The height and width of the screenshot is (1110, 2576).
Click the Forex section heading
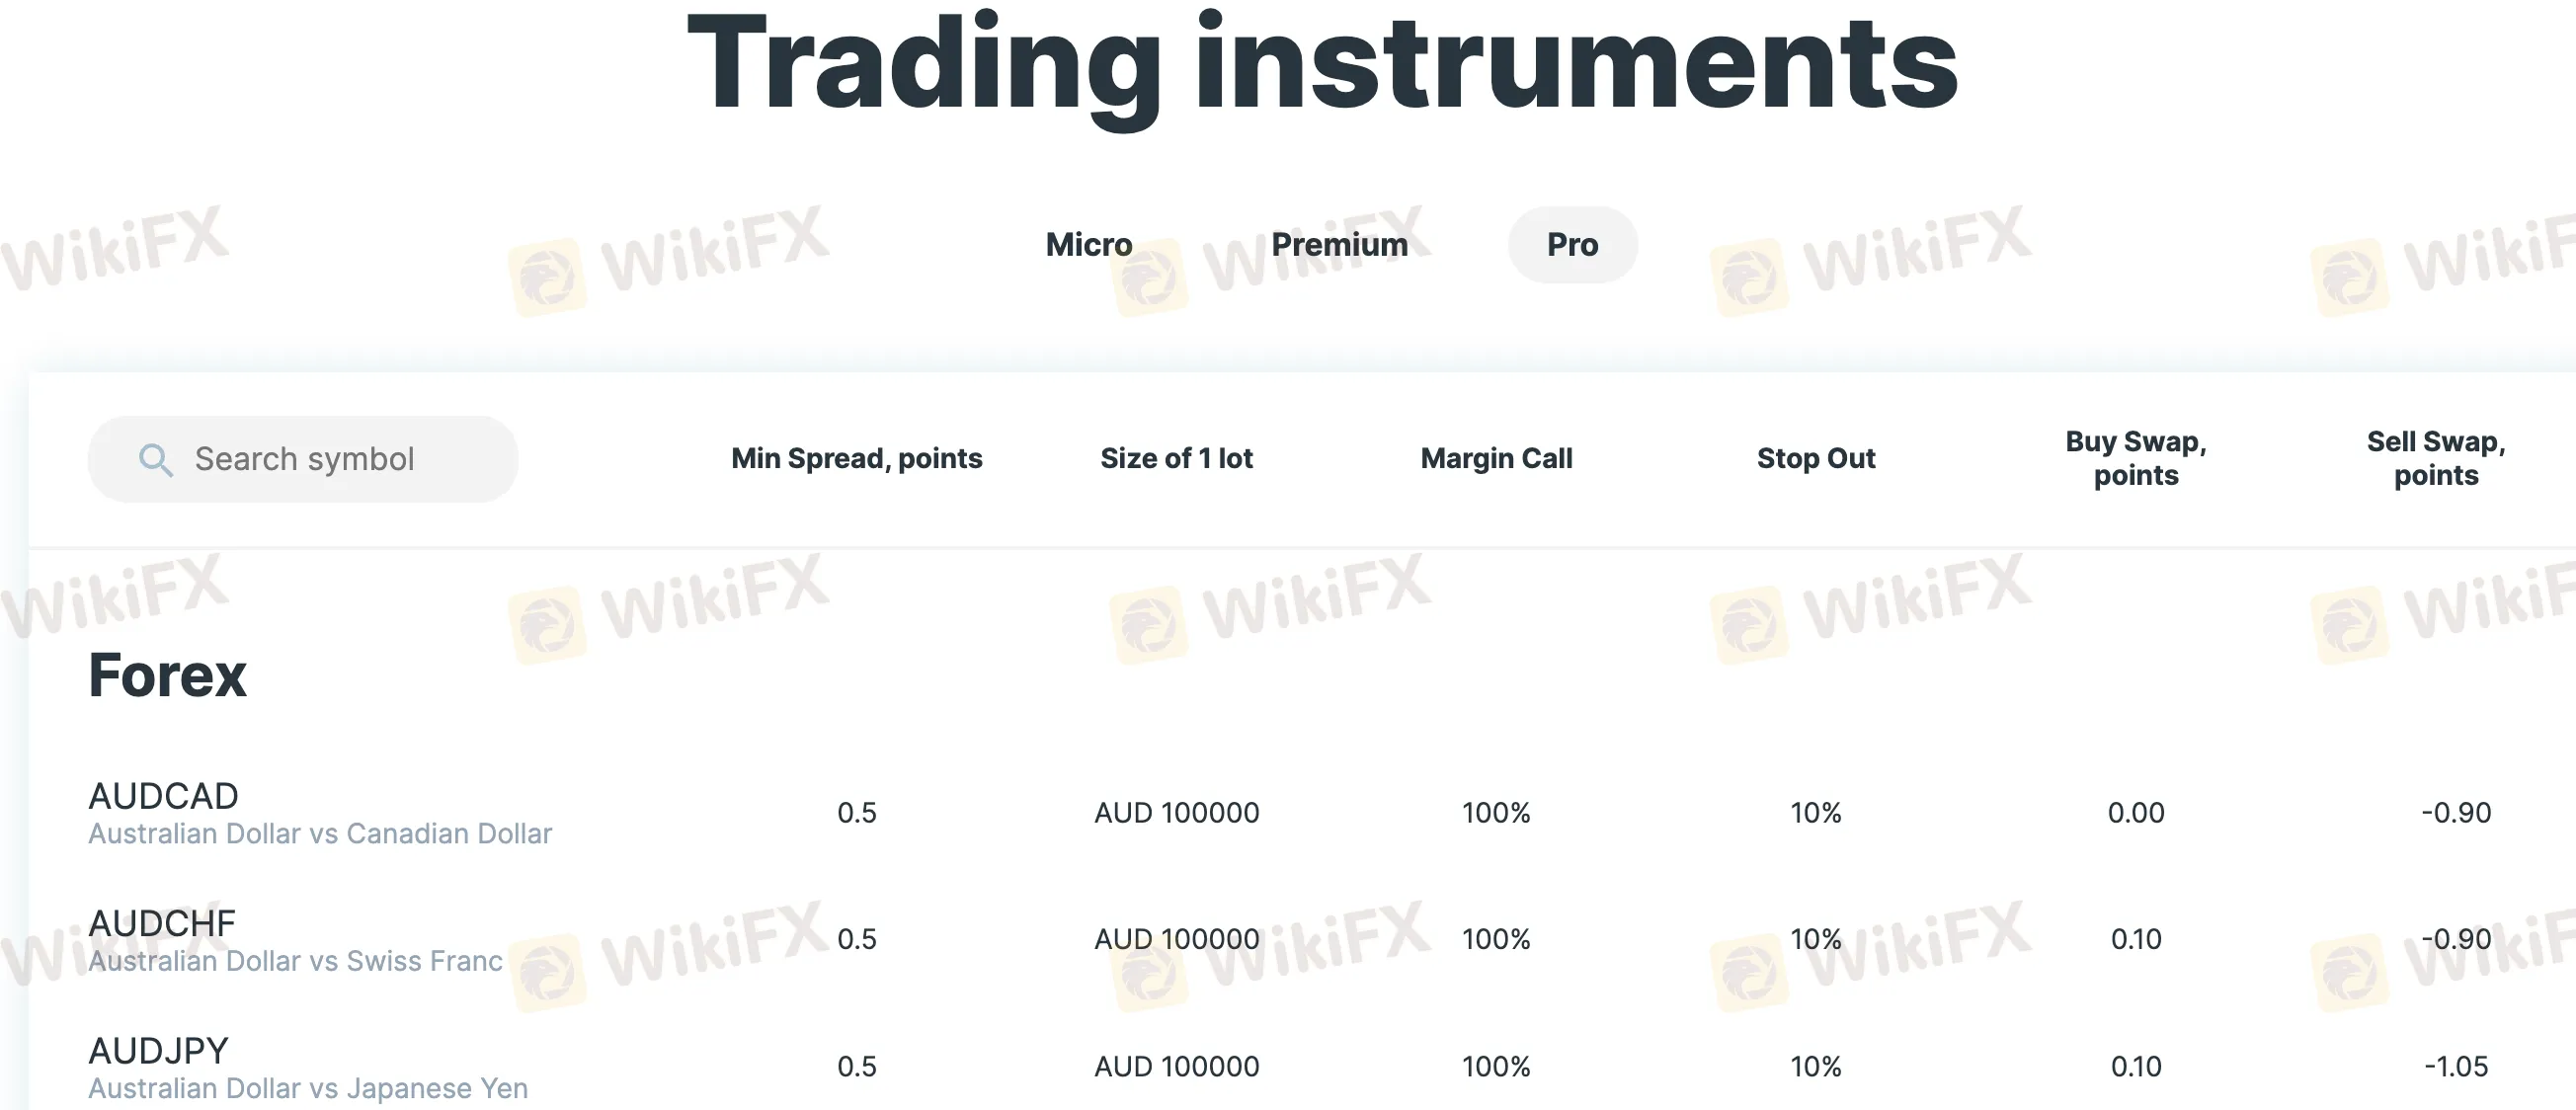tap(167, 675)
